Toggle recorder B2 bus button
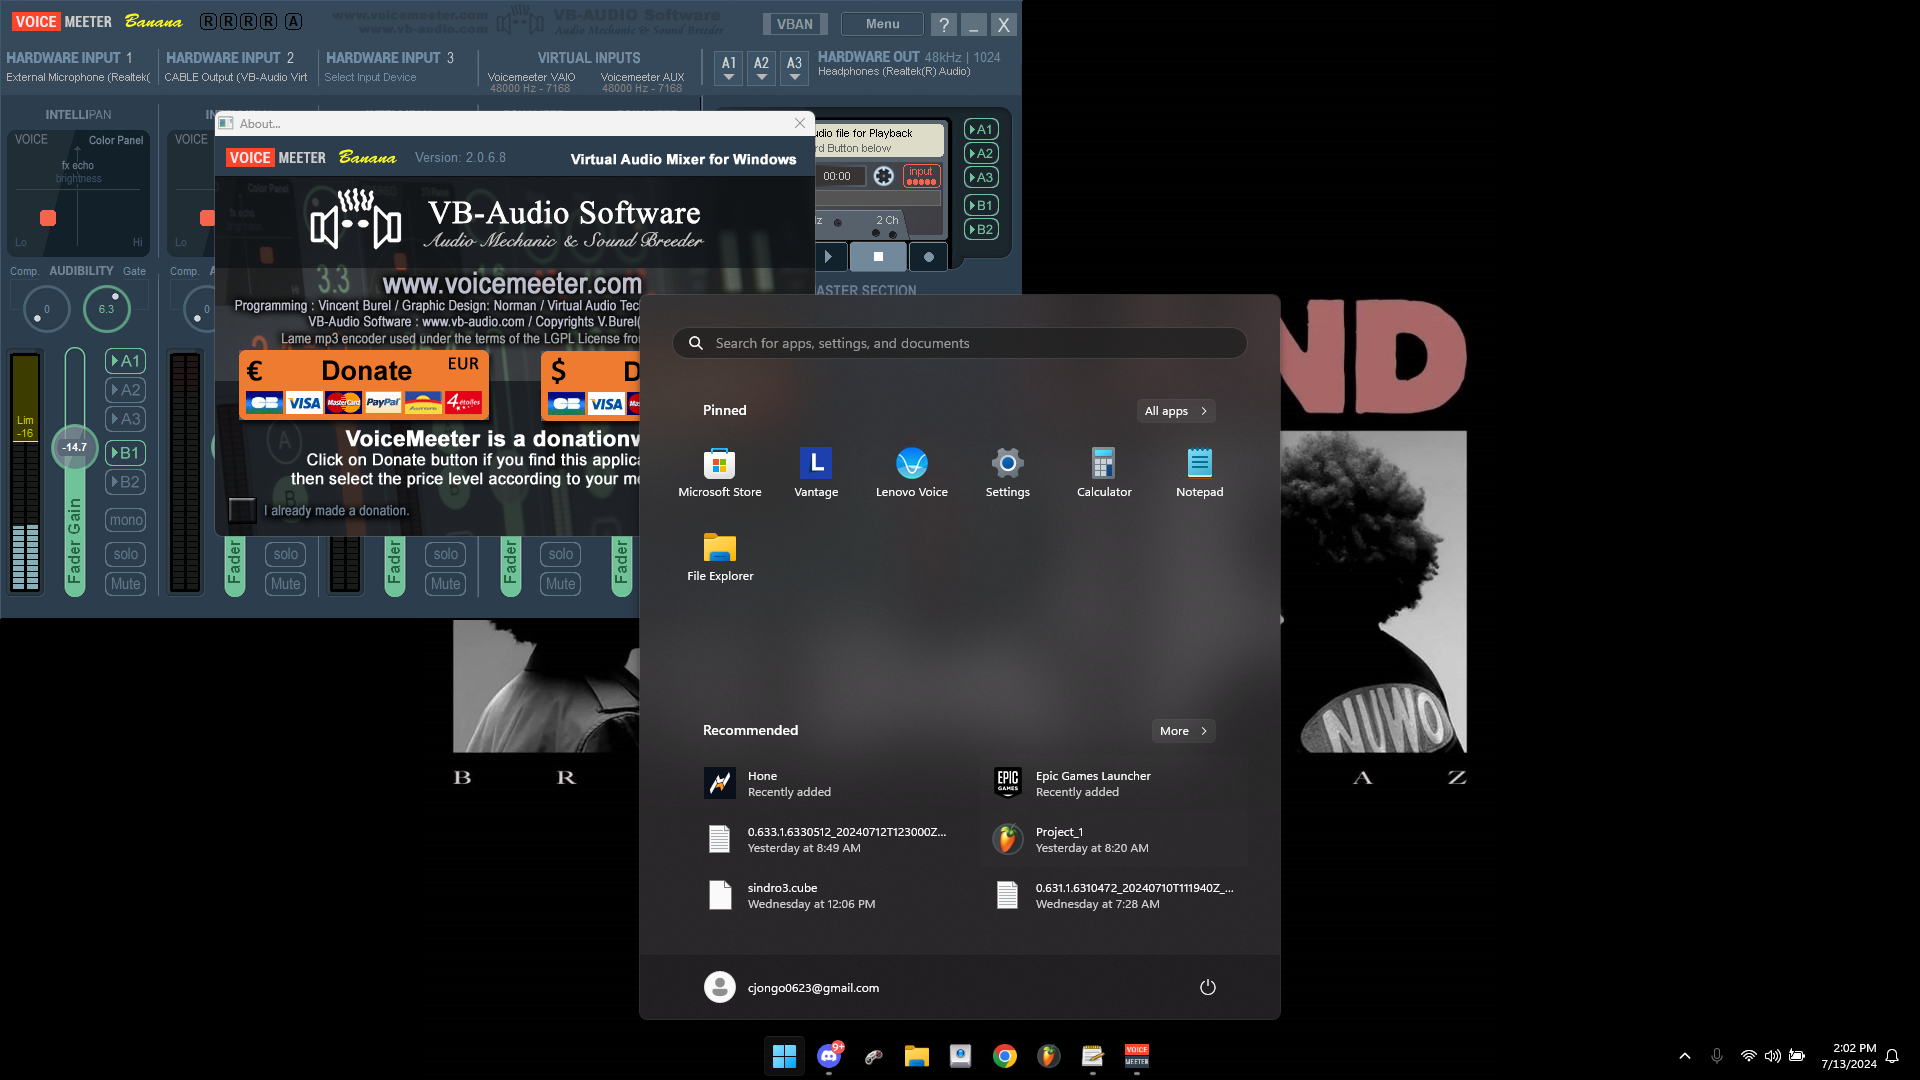1920x1080 pixels. click(981, 229)
